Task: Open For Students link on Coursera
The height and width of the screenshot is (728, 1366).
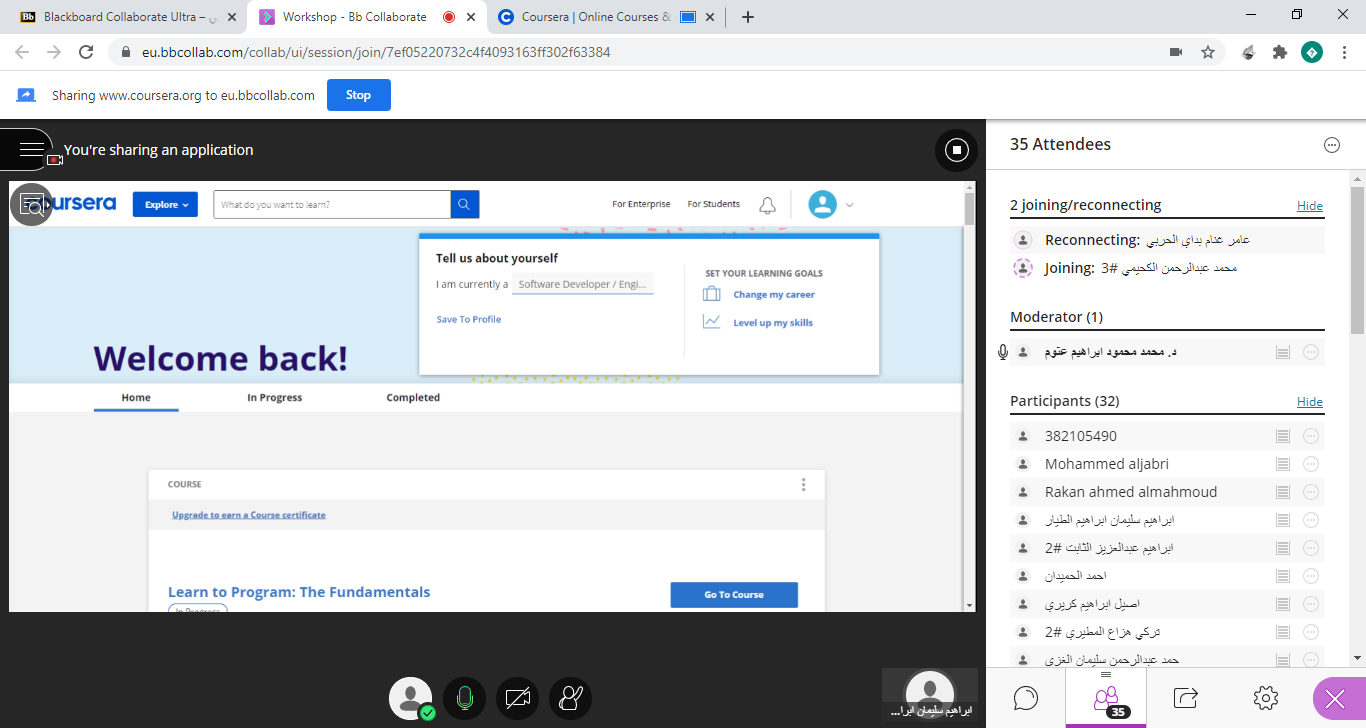Action: pyautogui.click(x=714, y=204)
